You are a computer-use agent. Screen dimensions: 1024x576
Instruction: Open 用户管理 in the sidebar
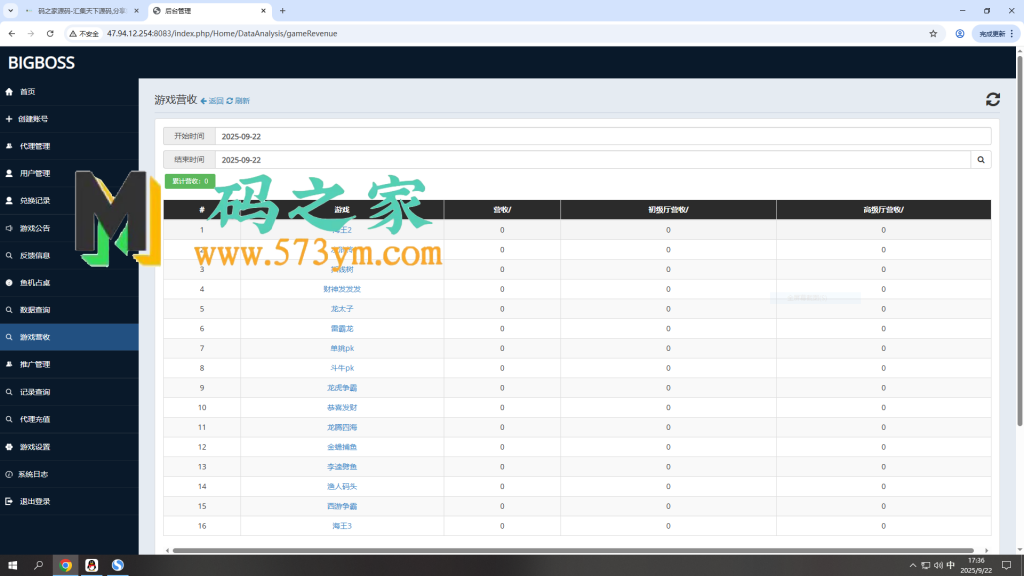[69, 174]
